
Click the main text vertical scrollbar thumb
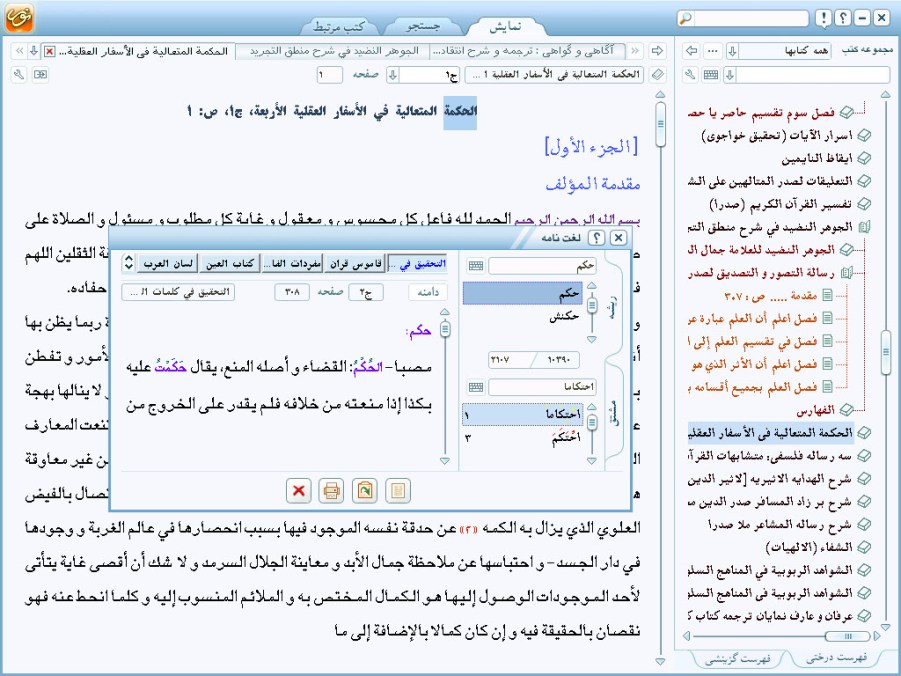pos(660,124)
